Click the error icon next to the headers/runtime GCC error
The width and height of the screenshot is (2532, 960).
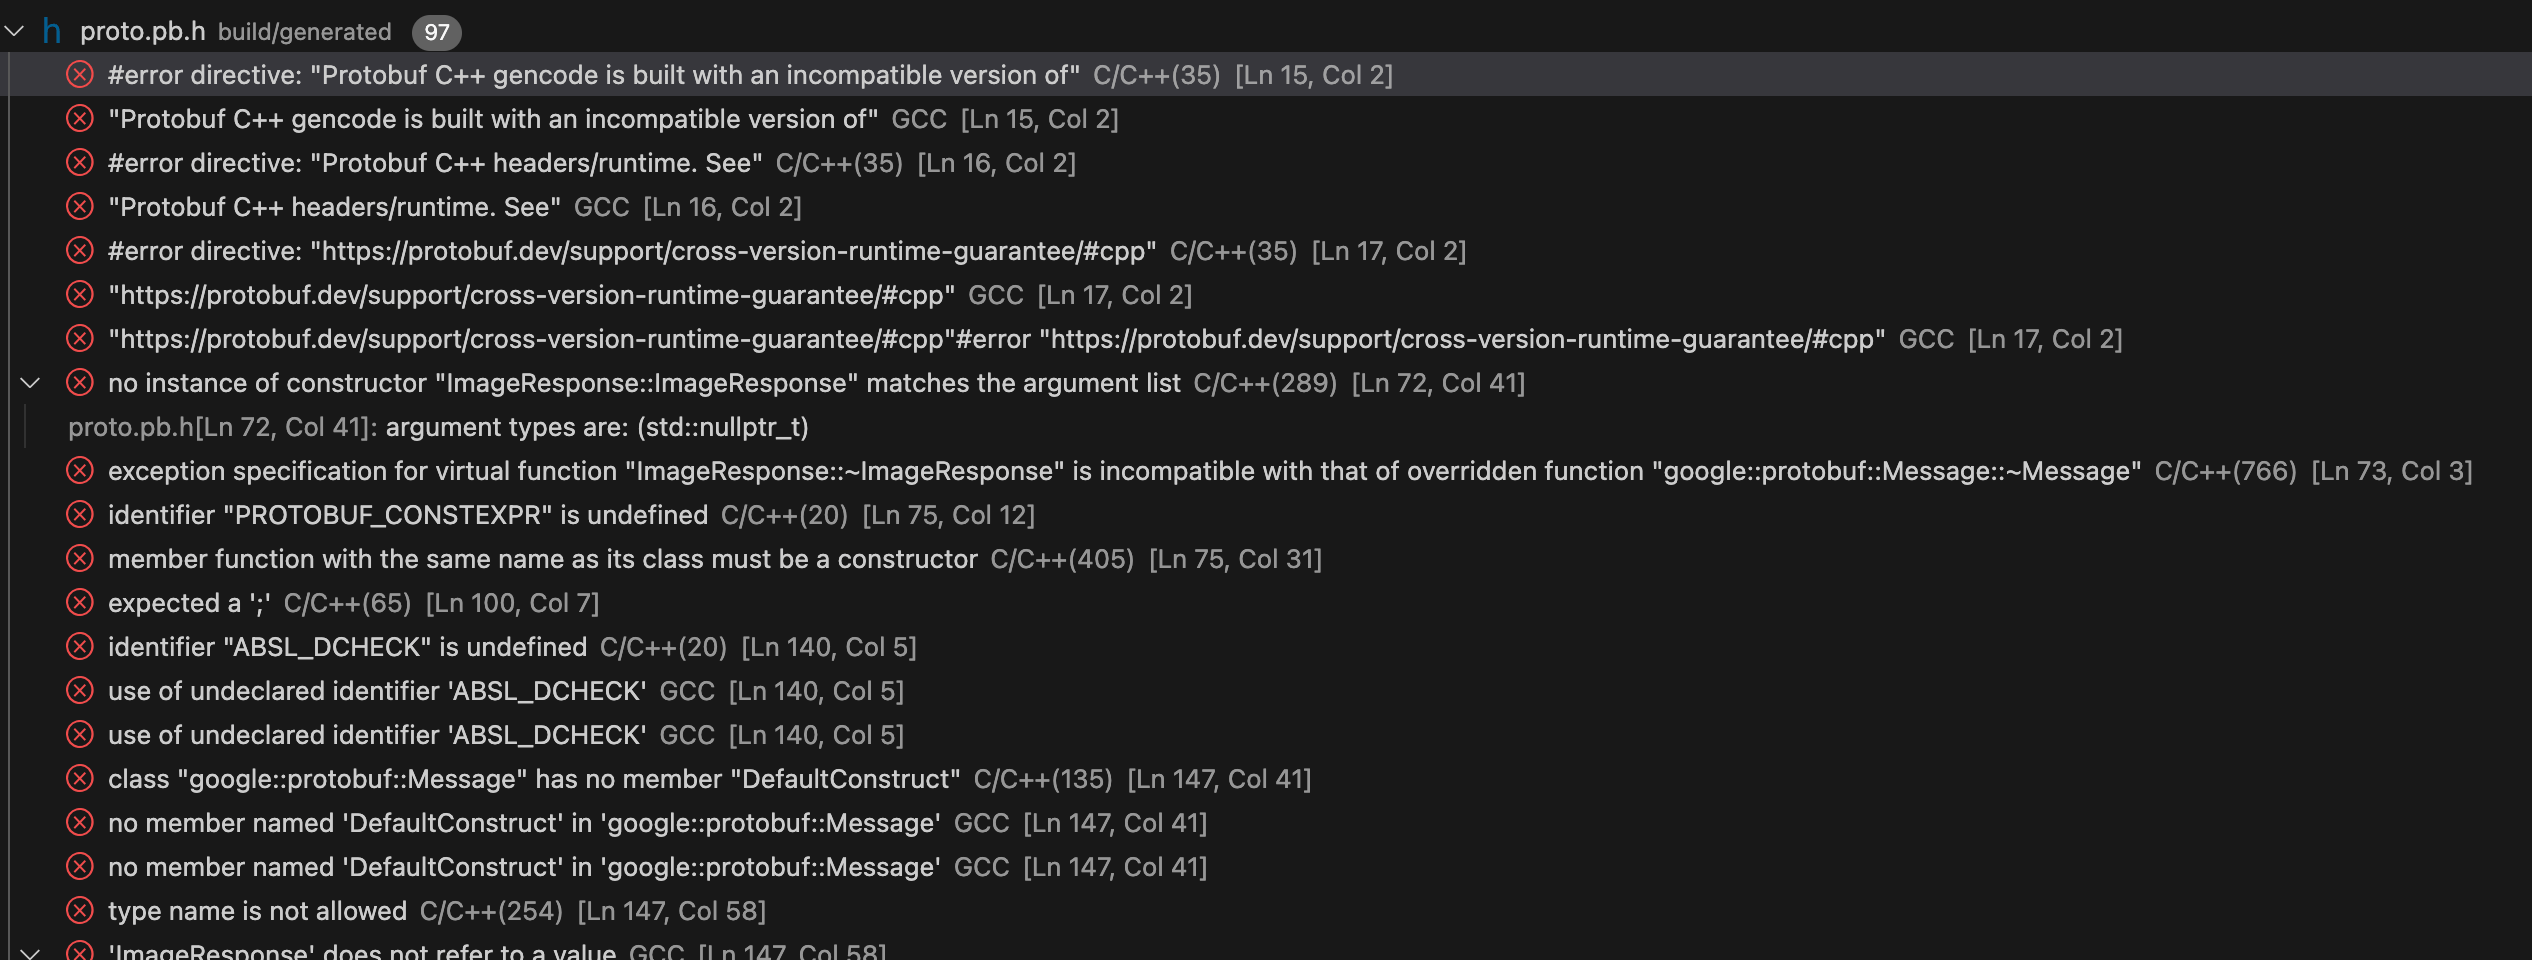pos(80,206)
